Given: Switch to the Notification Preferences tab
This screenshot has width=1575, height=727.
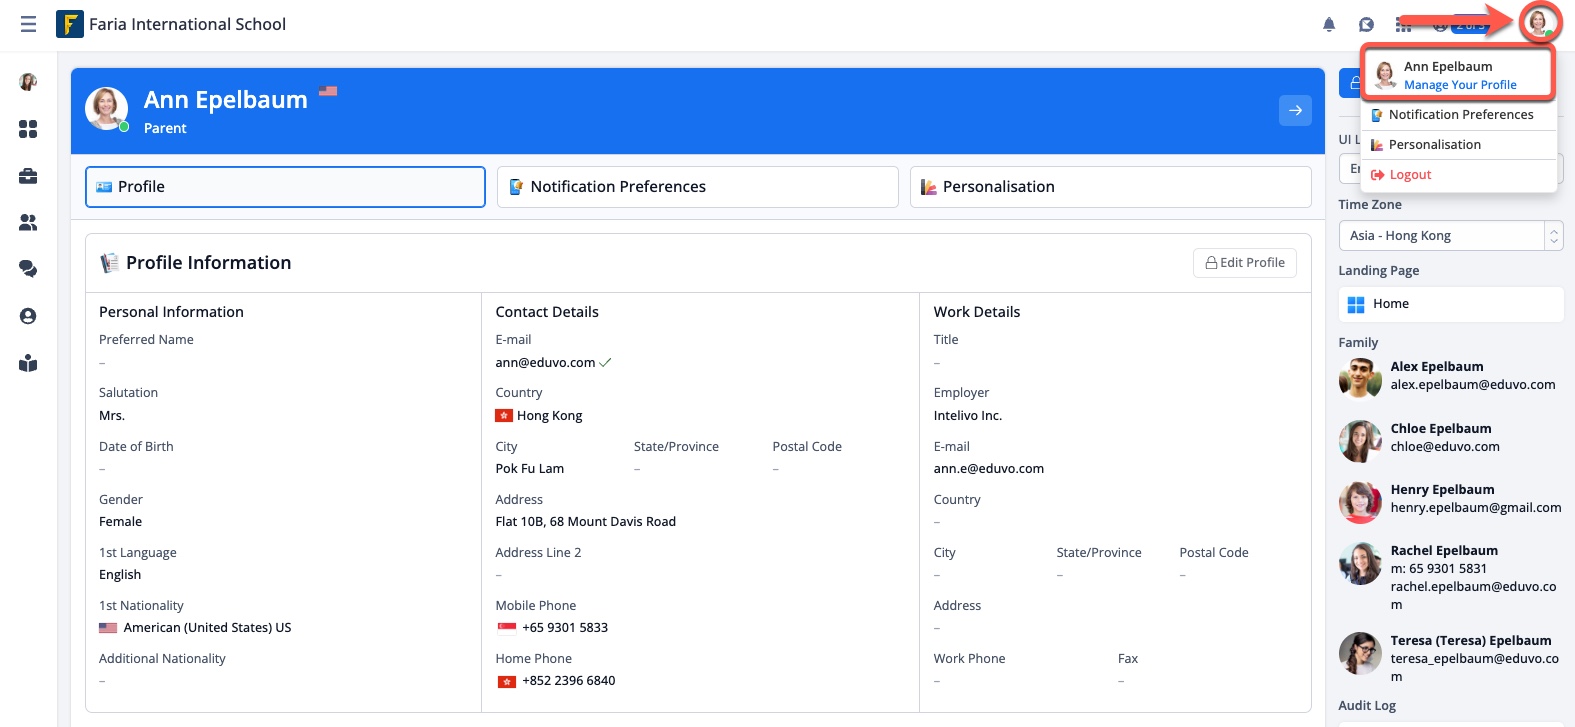Looking at the screenshot, I should [697, 187].
